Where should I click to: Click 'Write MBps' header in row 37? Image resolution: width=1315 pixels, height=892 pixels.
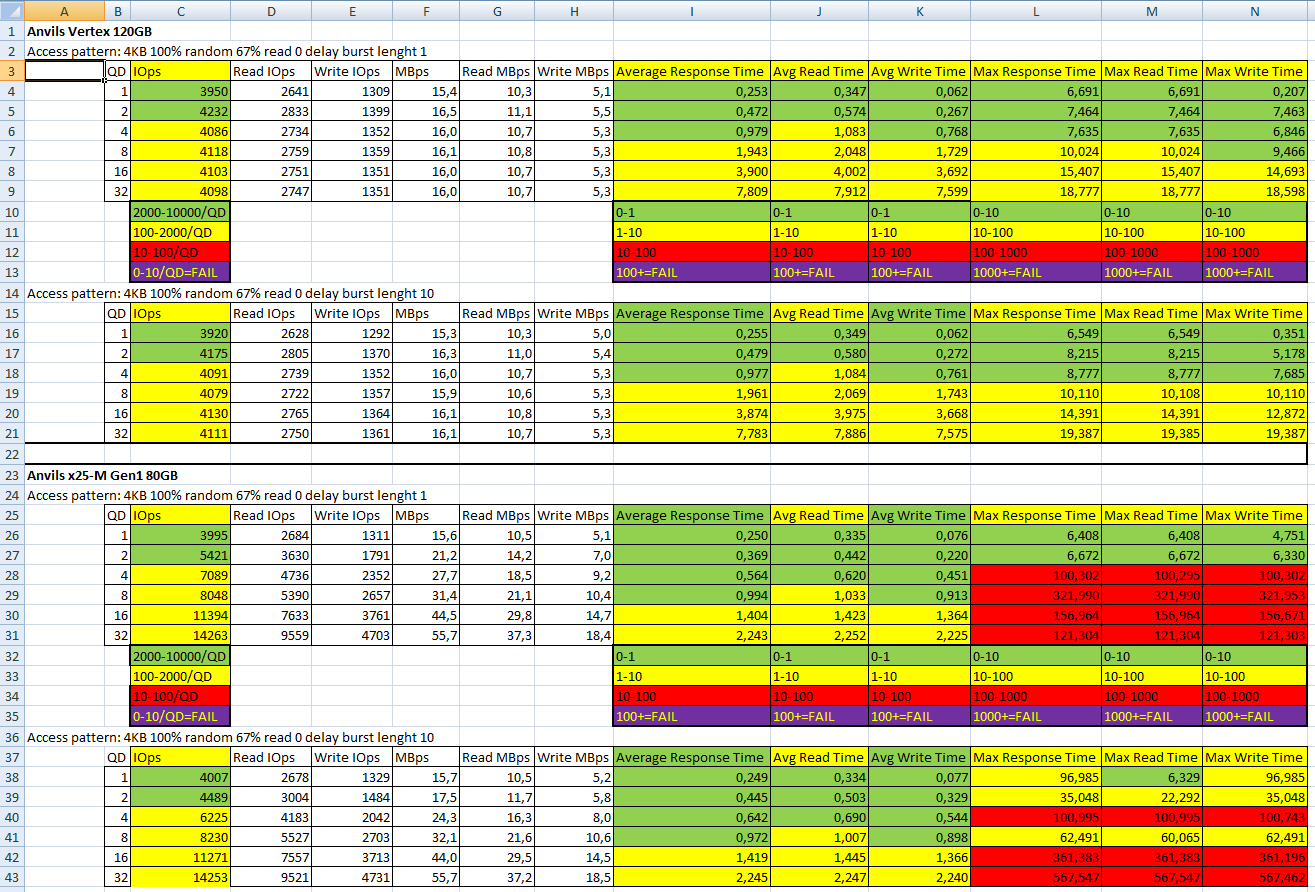(x=573, y=757)
